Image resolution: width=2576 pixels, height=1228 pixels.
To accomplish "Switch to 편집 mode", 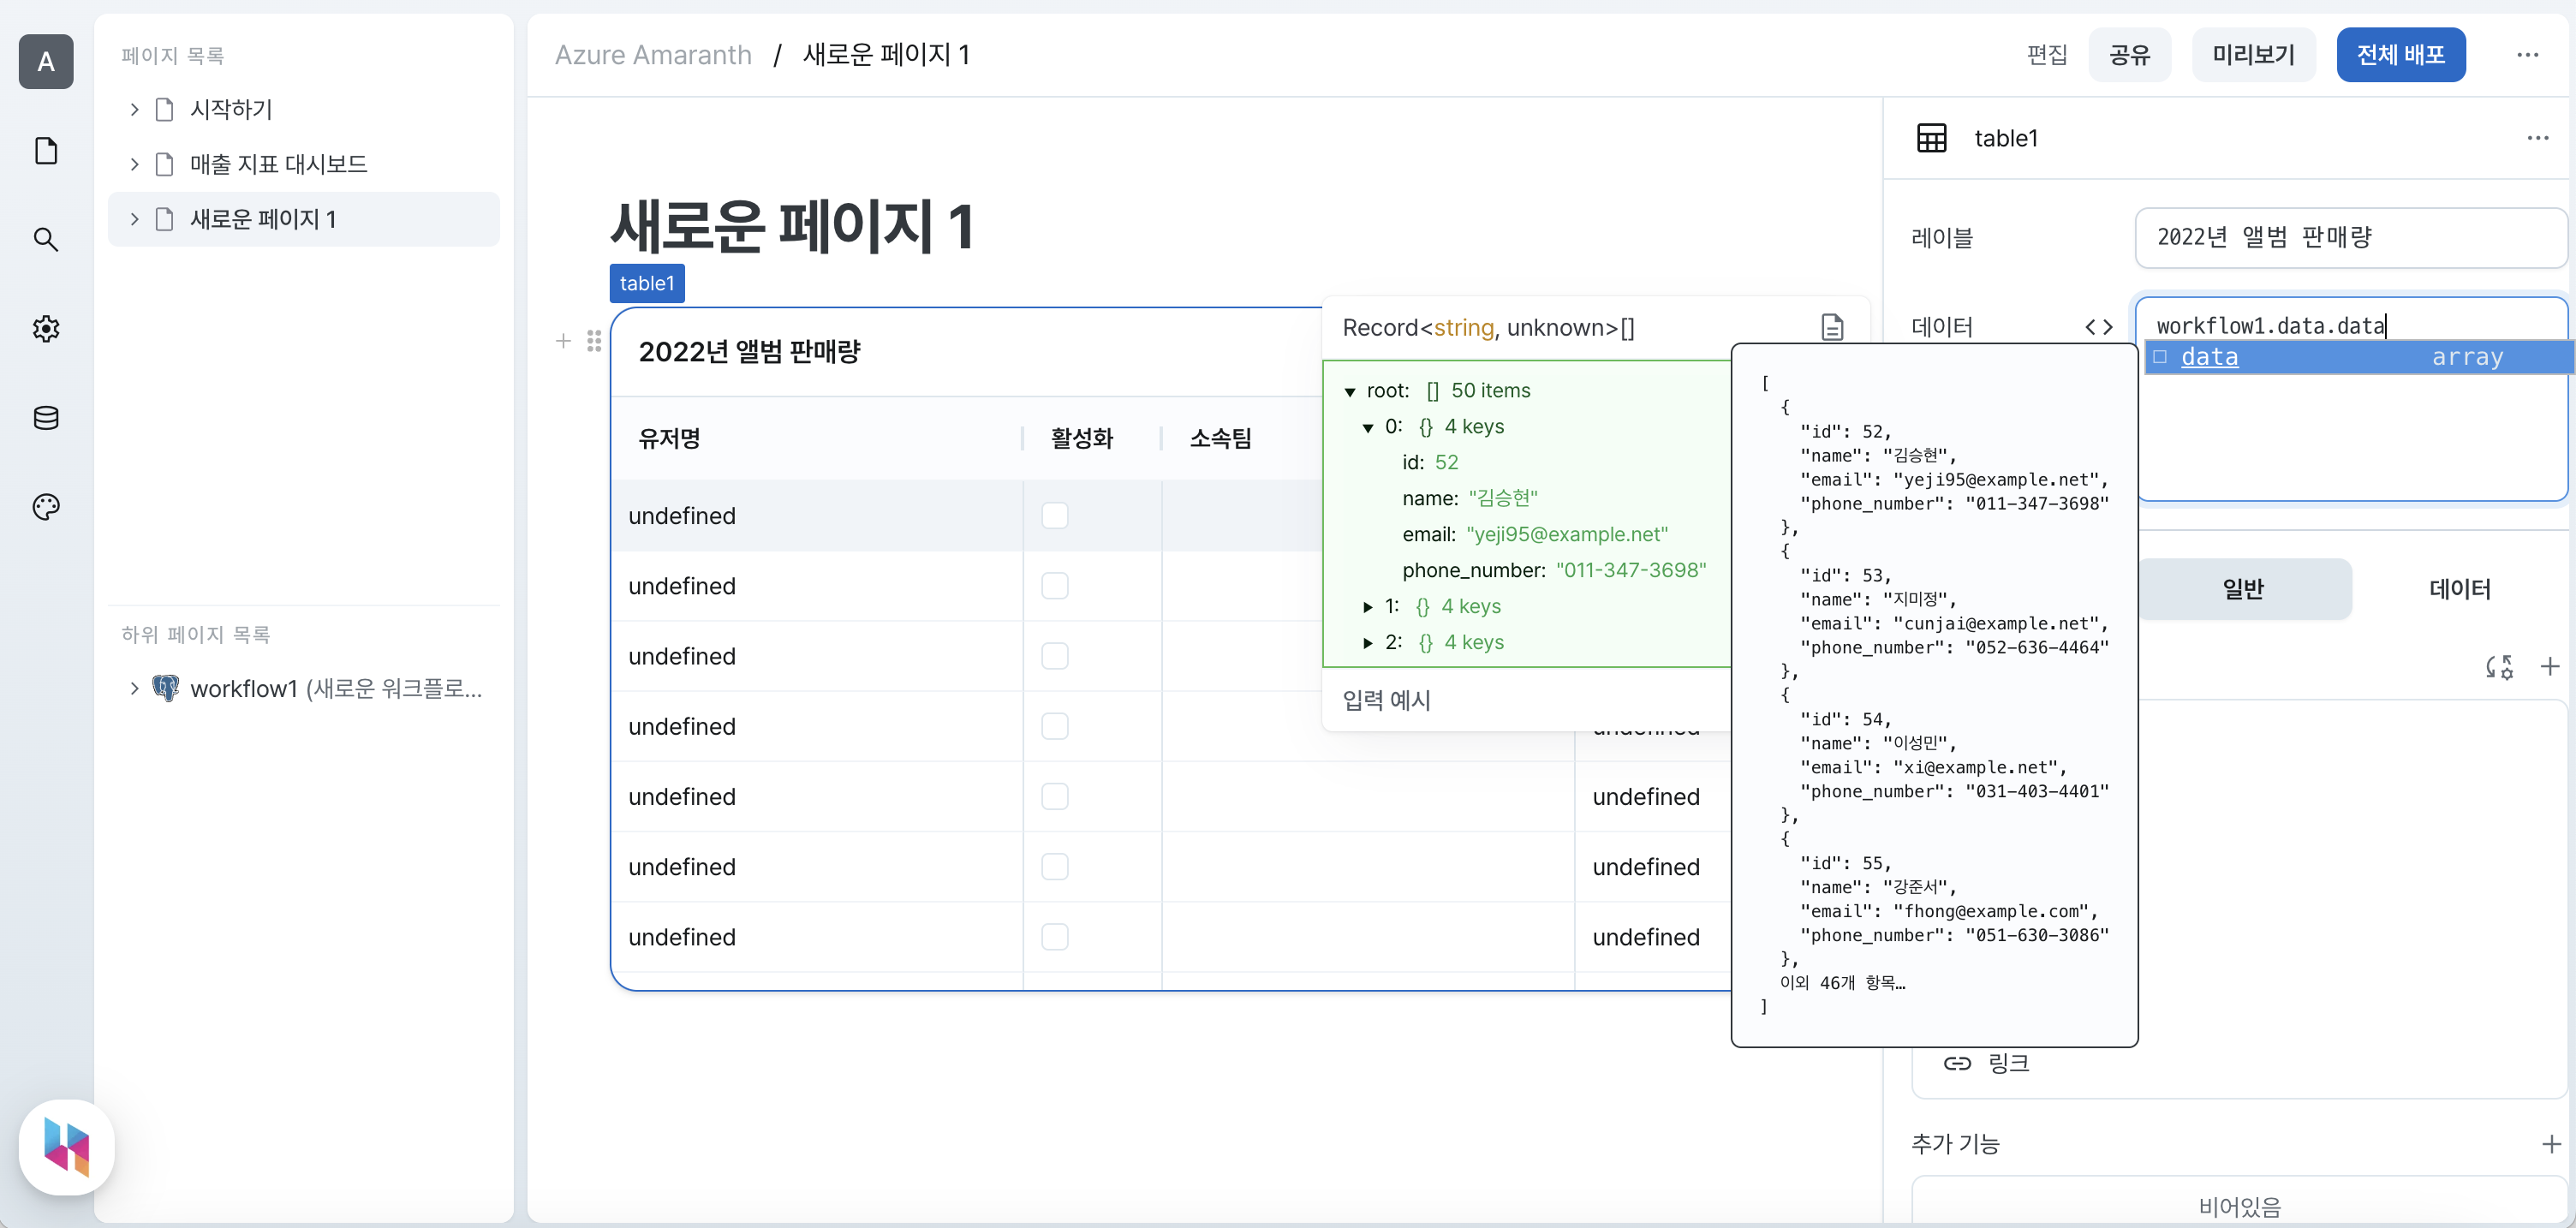I will pyautogui.click(x=2047, y=55).
